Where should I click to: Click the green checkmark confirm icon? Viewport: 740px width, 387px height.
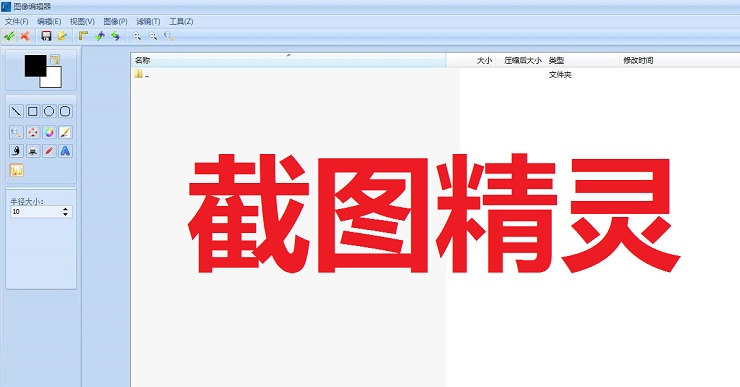9,36
